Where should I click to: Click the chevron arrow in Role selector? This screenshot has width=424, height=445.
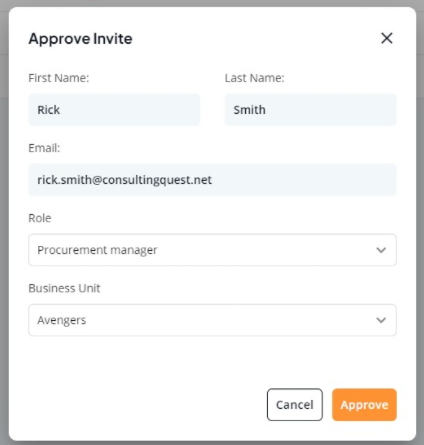tap(381, 250)
